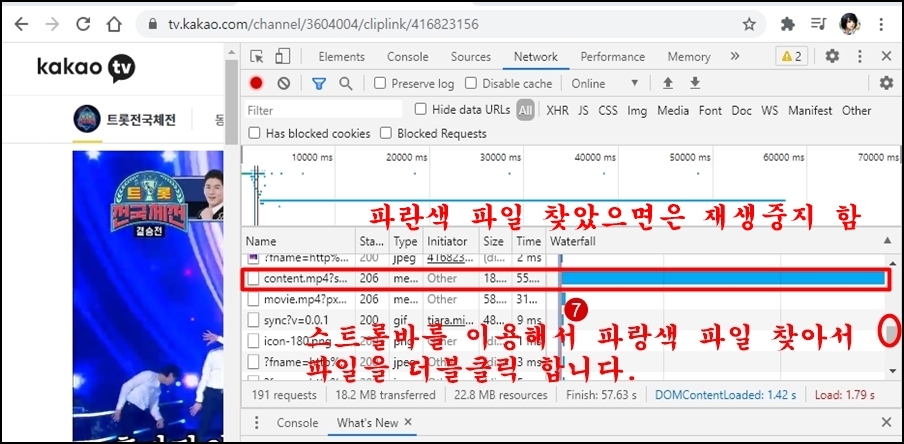The width and height of the screenshot is (904, 444).
Task: Filter requests by Doc
Action: 741,110
